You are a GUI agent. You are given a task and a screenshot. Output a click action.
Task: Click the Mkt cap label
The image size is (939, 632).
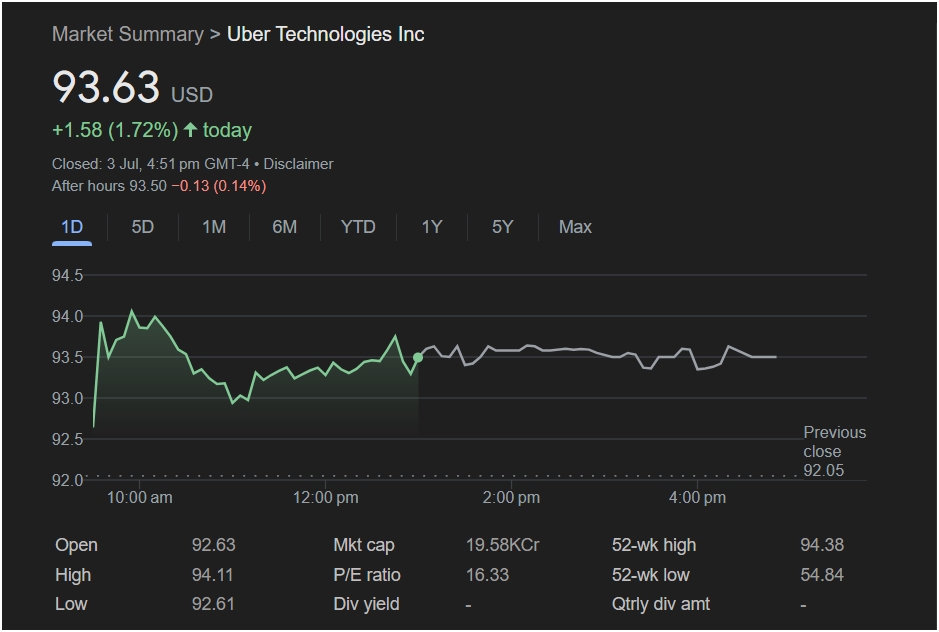[364, 545]
